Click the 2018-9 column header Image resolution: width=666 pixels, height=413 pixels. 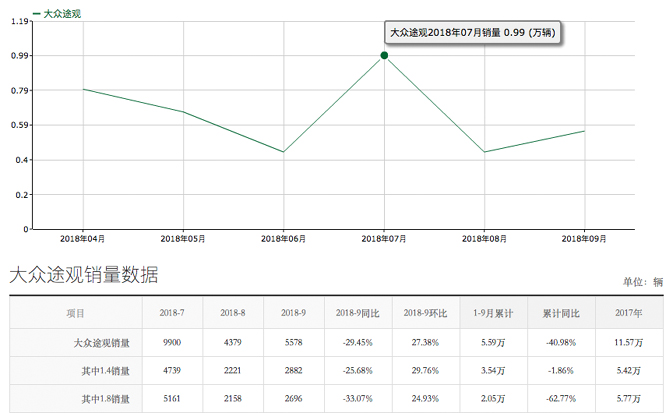[x=293, y=313]
